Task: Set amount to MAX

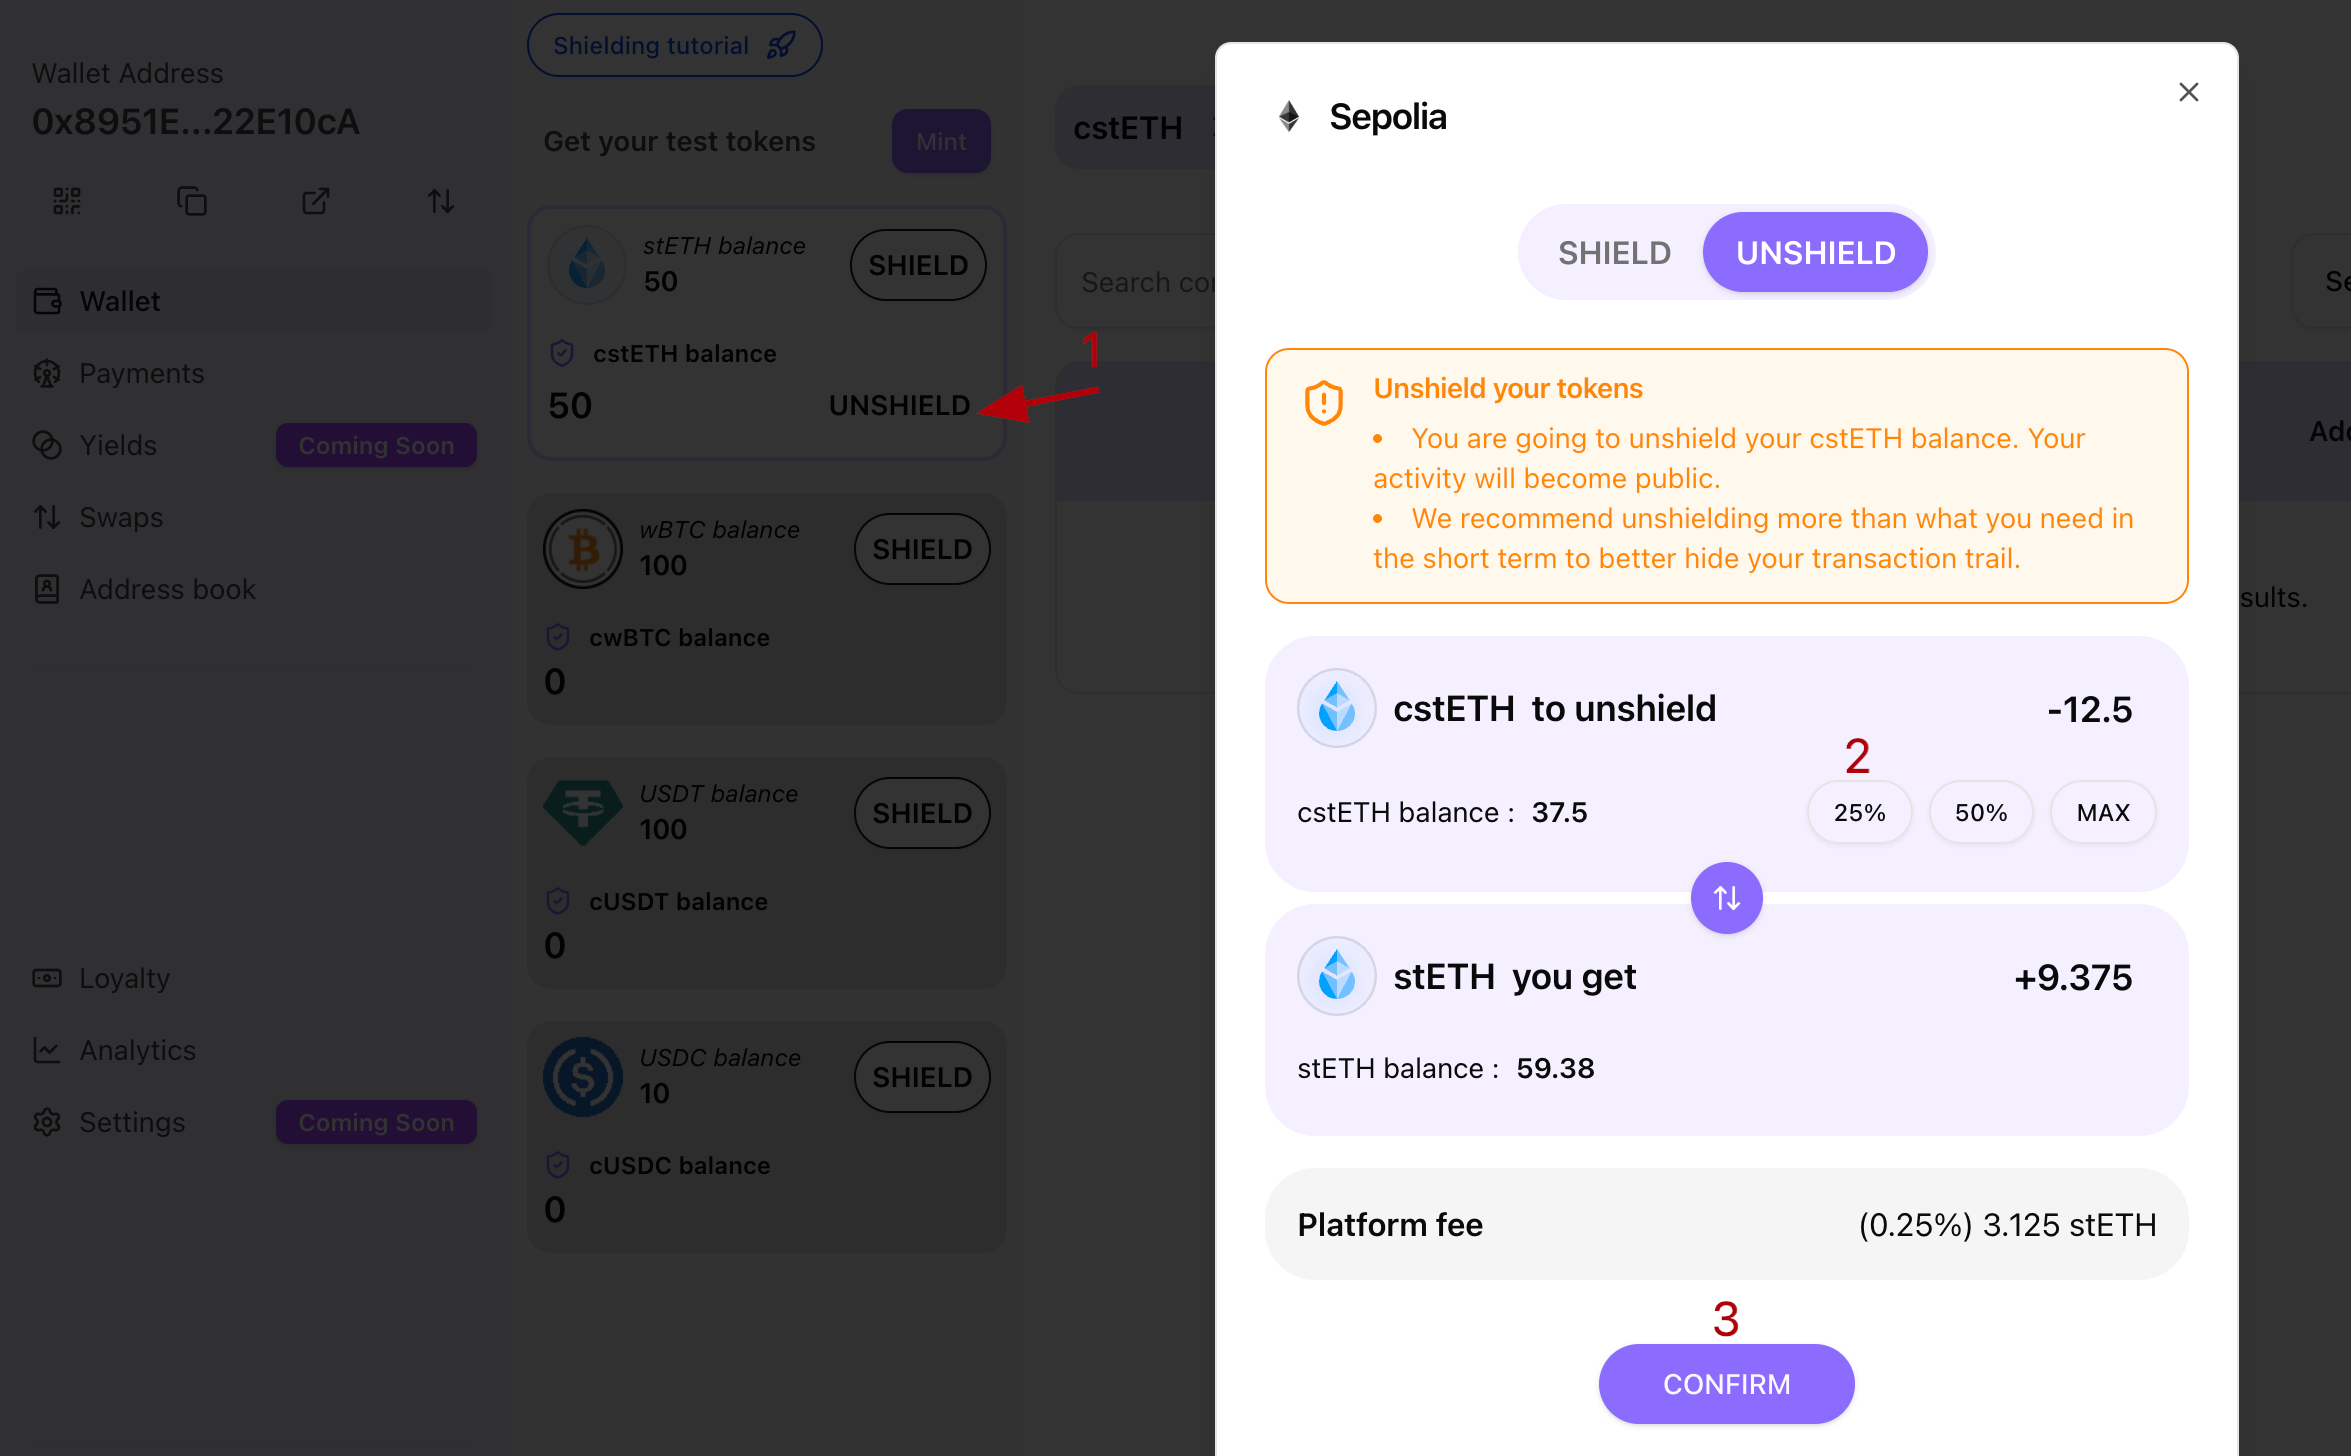Action: pos(2103,813)
